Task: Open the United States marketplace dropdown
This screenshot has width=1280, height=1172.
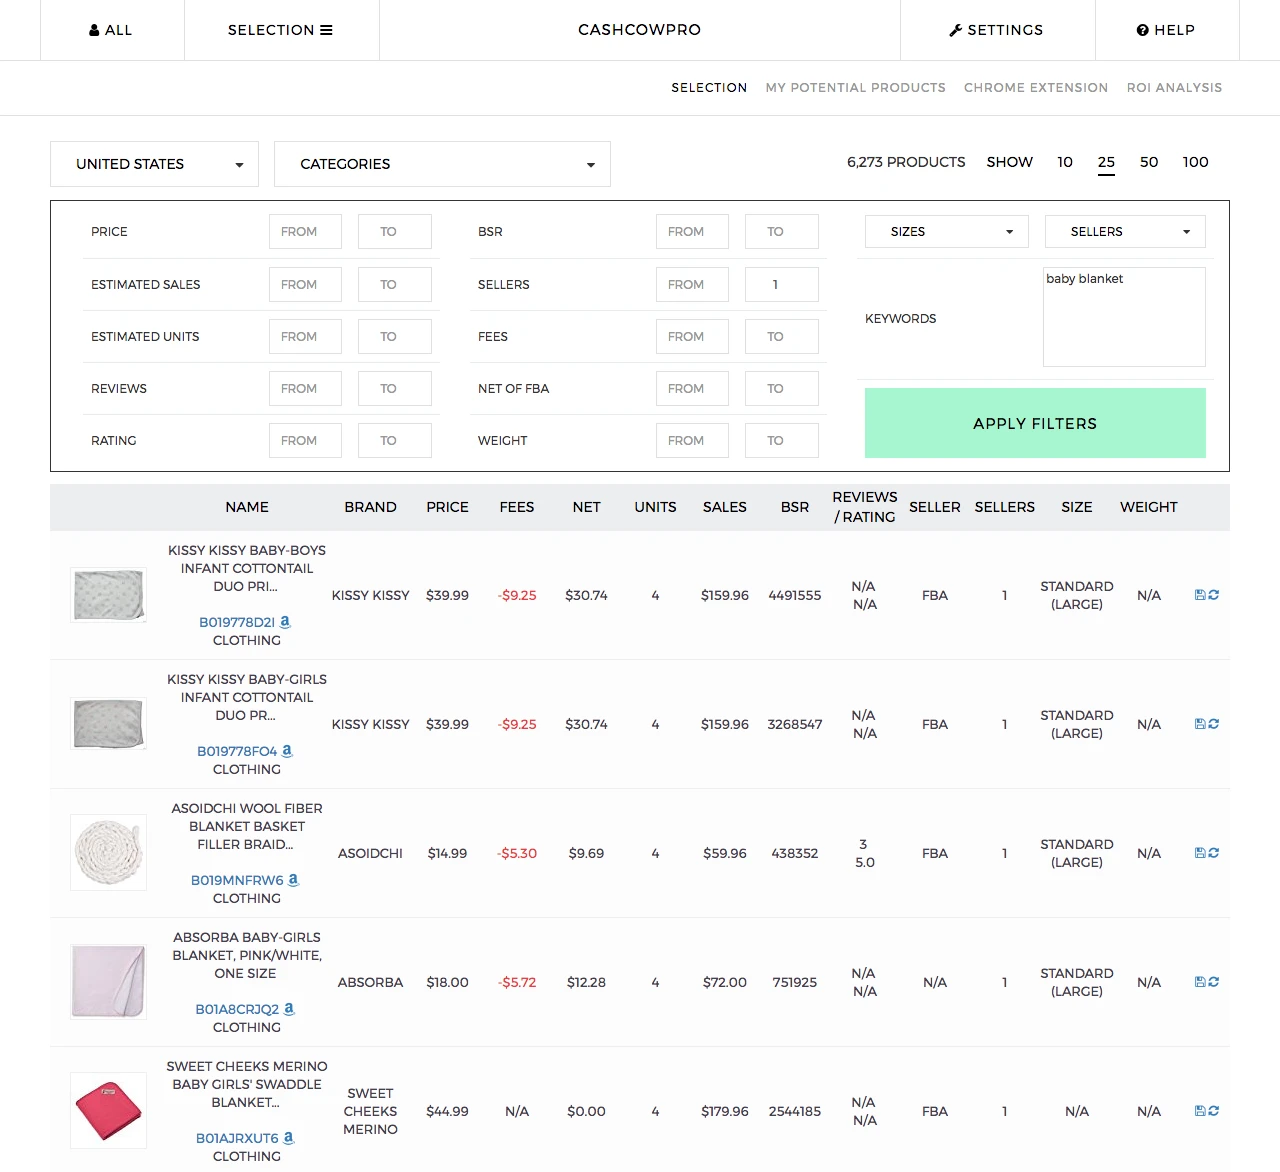Action: tap(154, 164)
